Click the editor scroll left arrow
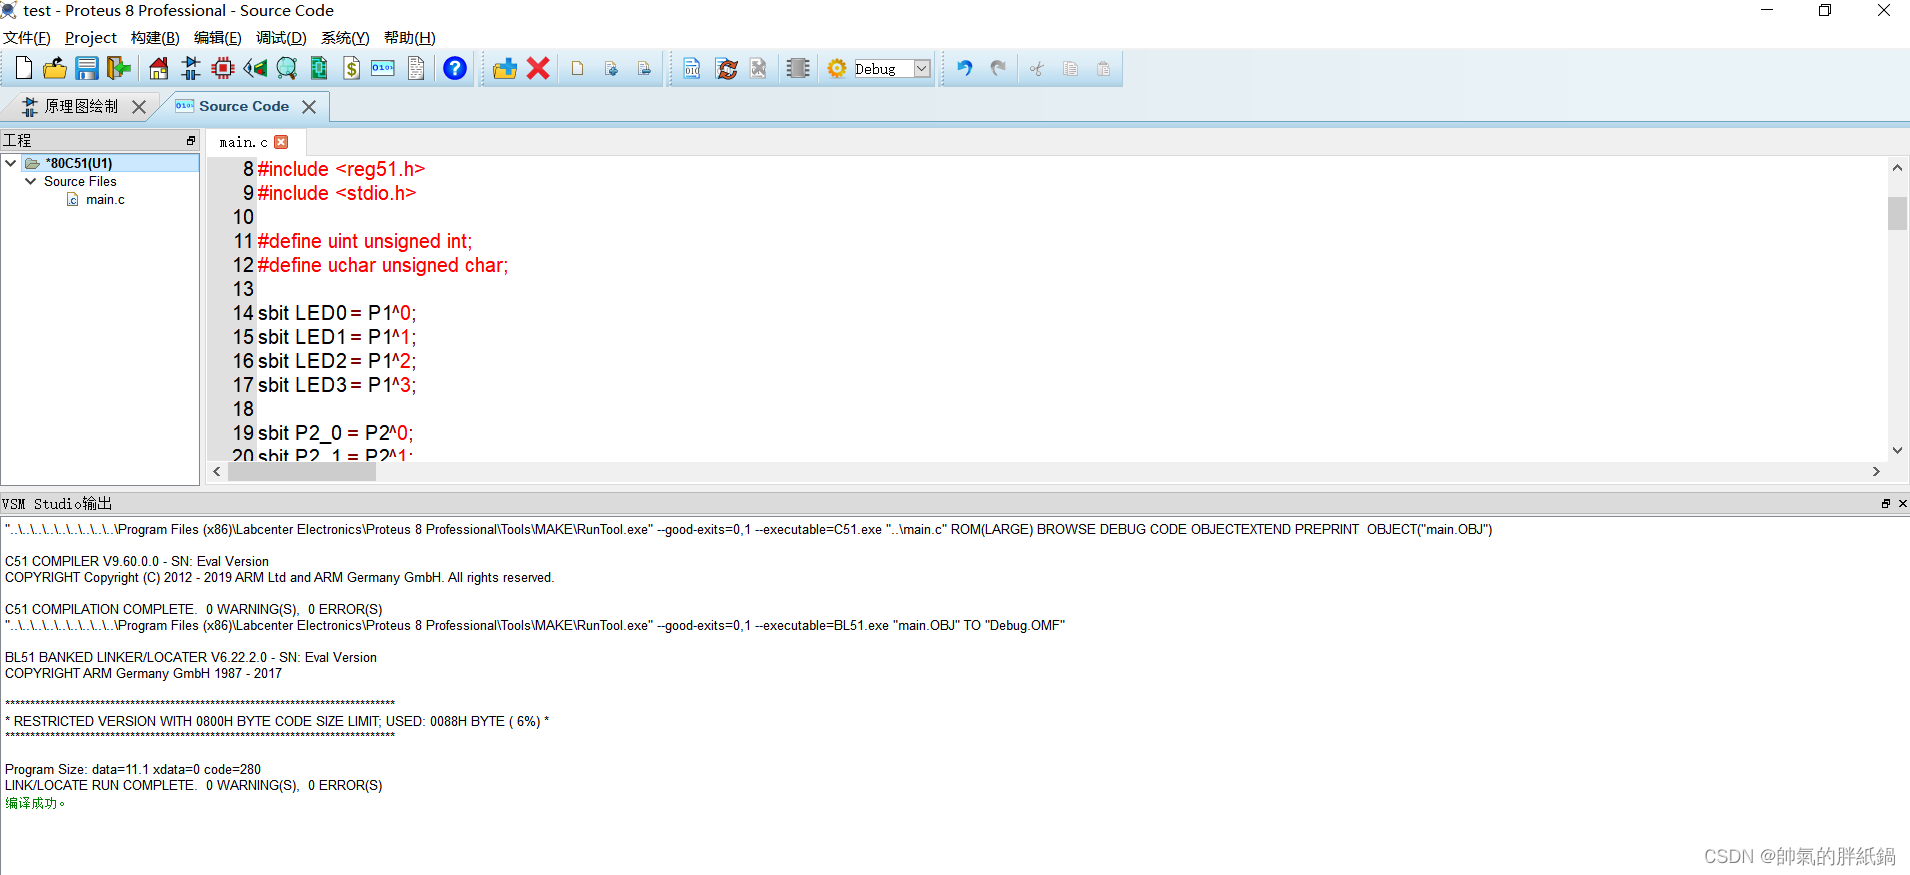Image resolution: width=1910 pixels, height=875 pixels. tap(217, 472)
